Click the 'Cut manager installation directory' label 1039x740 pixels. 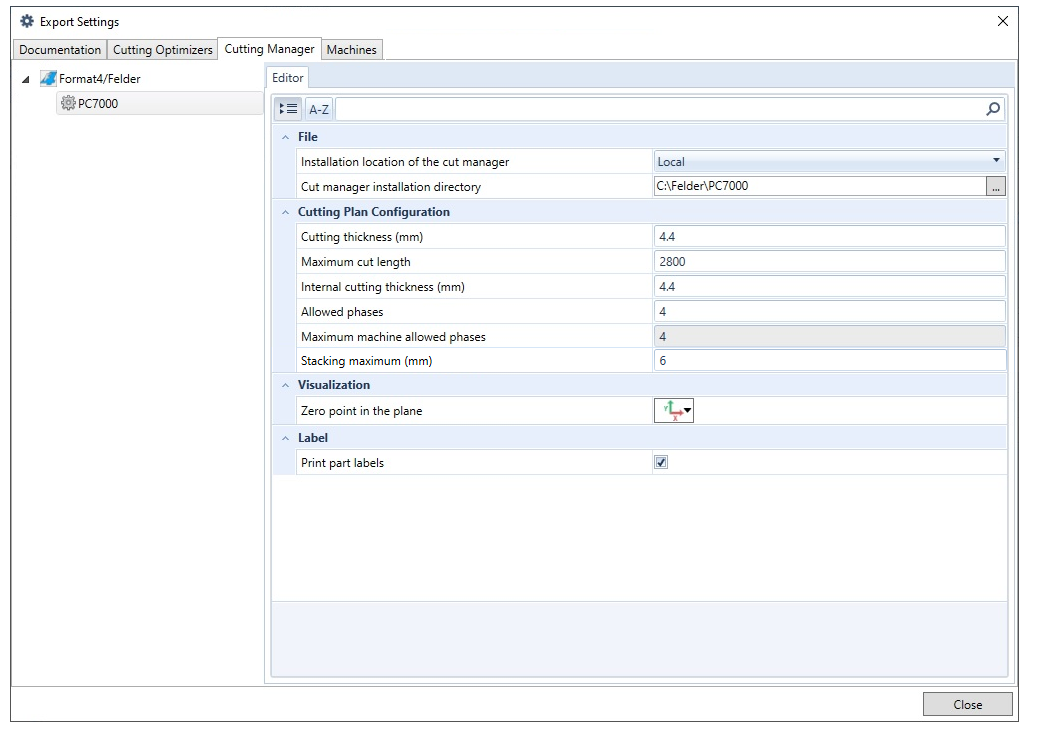coord(391,187)
